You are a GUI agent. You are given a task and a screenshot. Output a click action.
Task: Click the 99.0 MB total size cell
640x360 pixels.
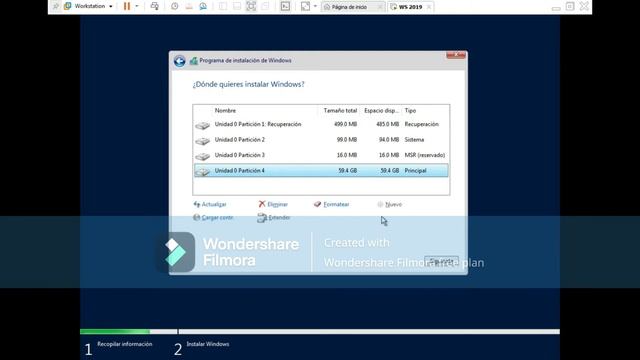tap(347, 140)
